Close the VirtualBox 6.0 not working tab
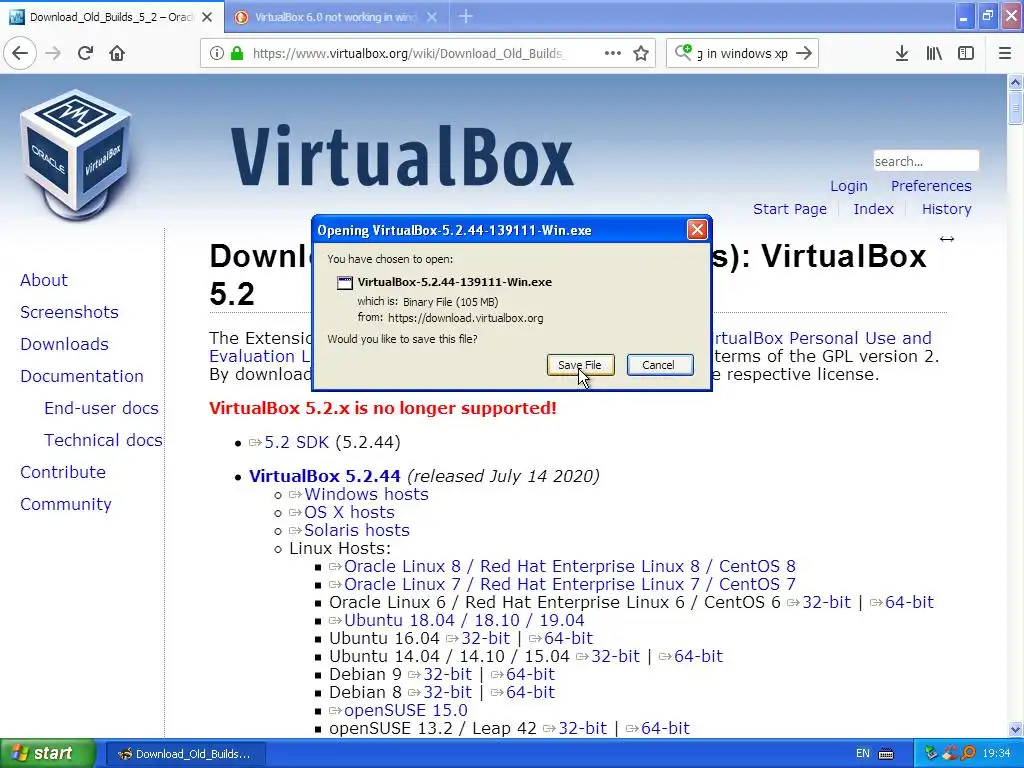Screen dimensions: 1024x768 (x=432, y=17)
